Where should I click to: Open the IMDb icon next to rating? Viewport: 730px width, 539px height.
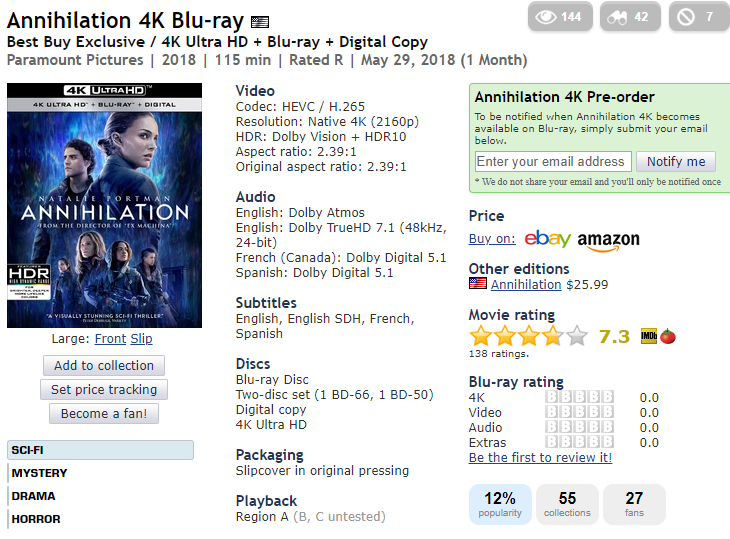click(x=649, y=336)
